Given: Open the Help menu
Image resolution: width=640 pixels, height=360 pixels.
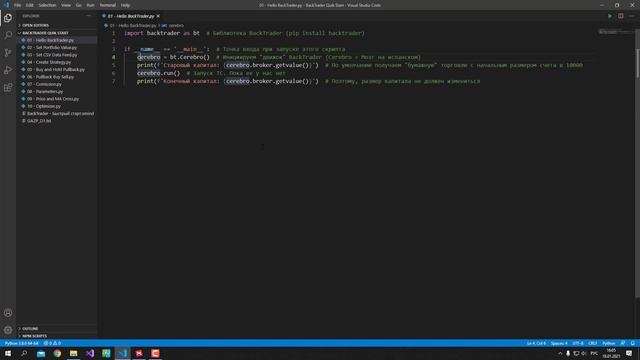Looking at the screenshot, I should pos(125,5).
